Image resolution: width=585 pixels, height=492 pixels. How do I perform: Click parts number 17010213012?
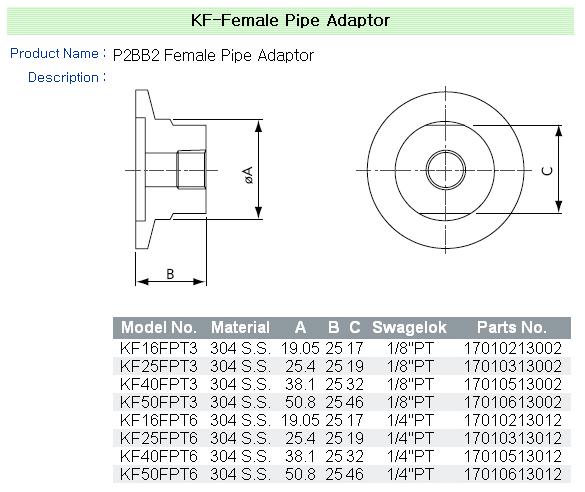(513, 420)
